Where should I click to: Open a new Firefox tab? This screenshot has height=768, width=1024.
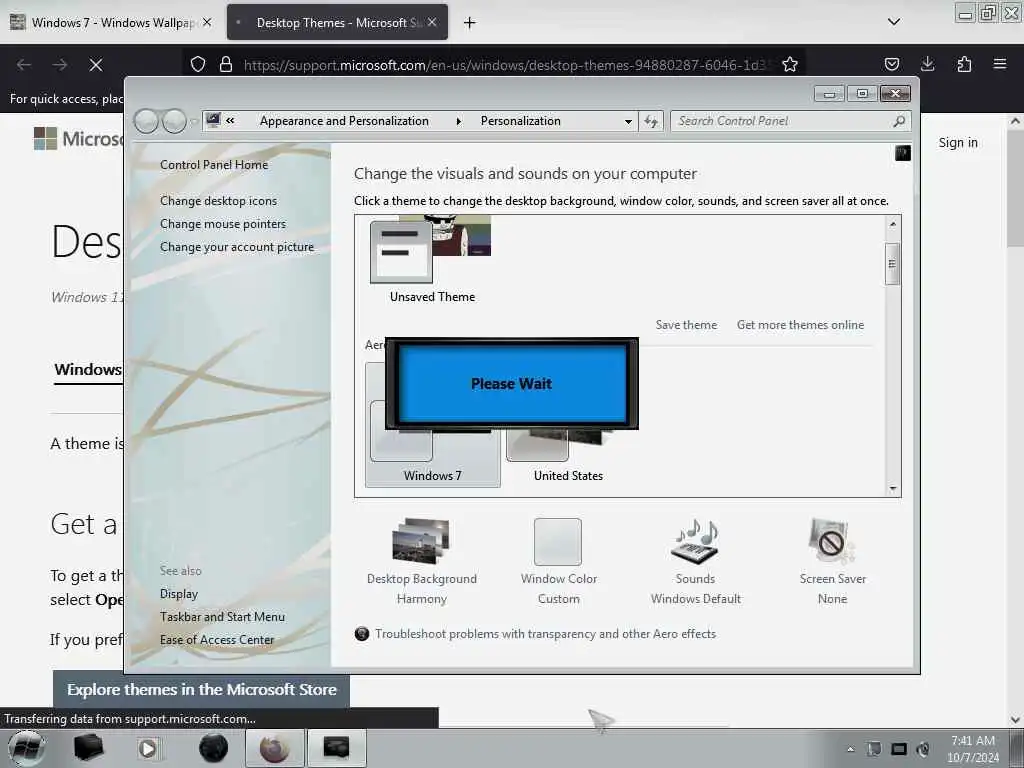point(469,23)
